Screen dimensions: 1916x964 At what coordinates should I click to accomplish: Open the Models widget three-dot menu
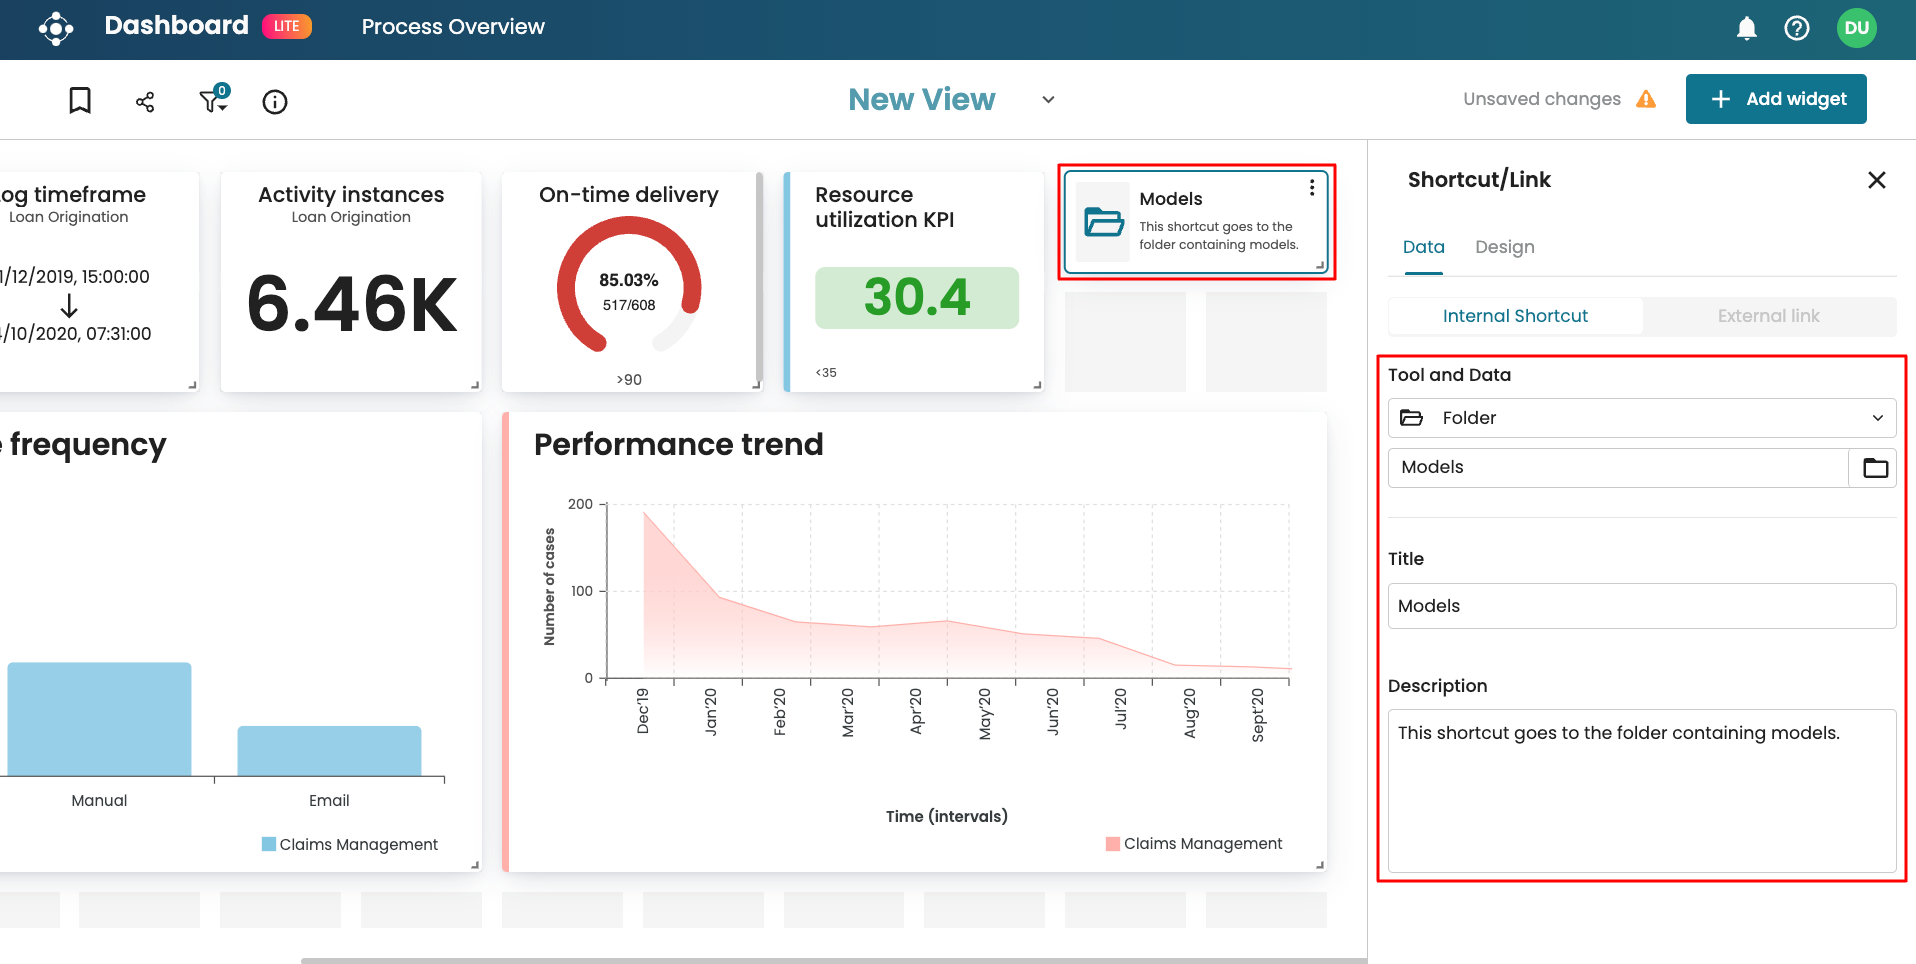tap(1311, 188)
